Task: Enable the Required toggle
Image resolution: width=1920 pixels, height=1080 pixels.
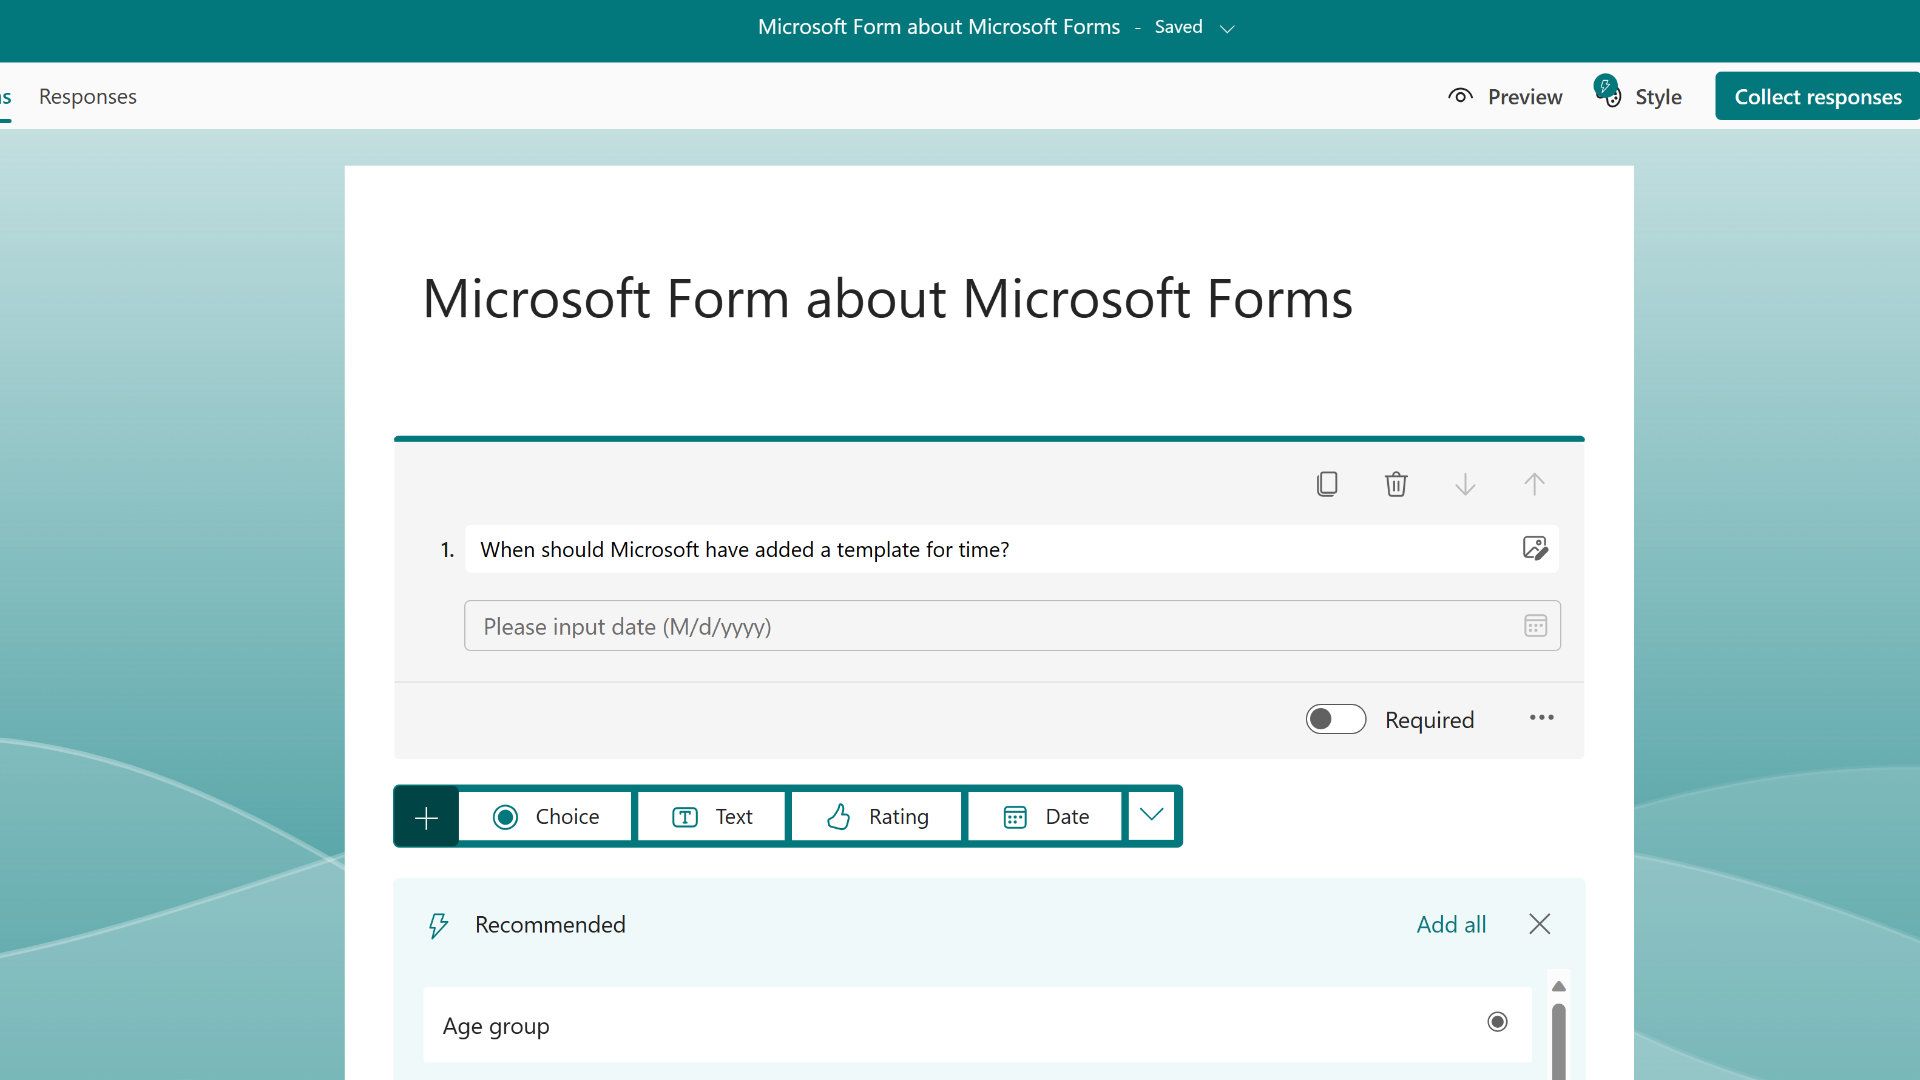Action: click(1336, 719)
